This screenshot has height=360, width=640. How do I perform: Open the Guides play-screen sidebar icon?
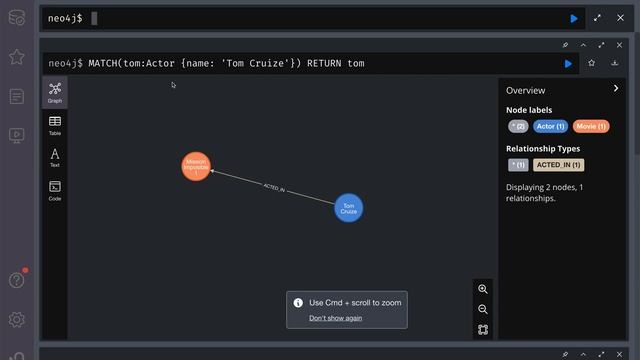17,136
